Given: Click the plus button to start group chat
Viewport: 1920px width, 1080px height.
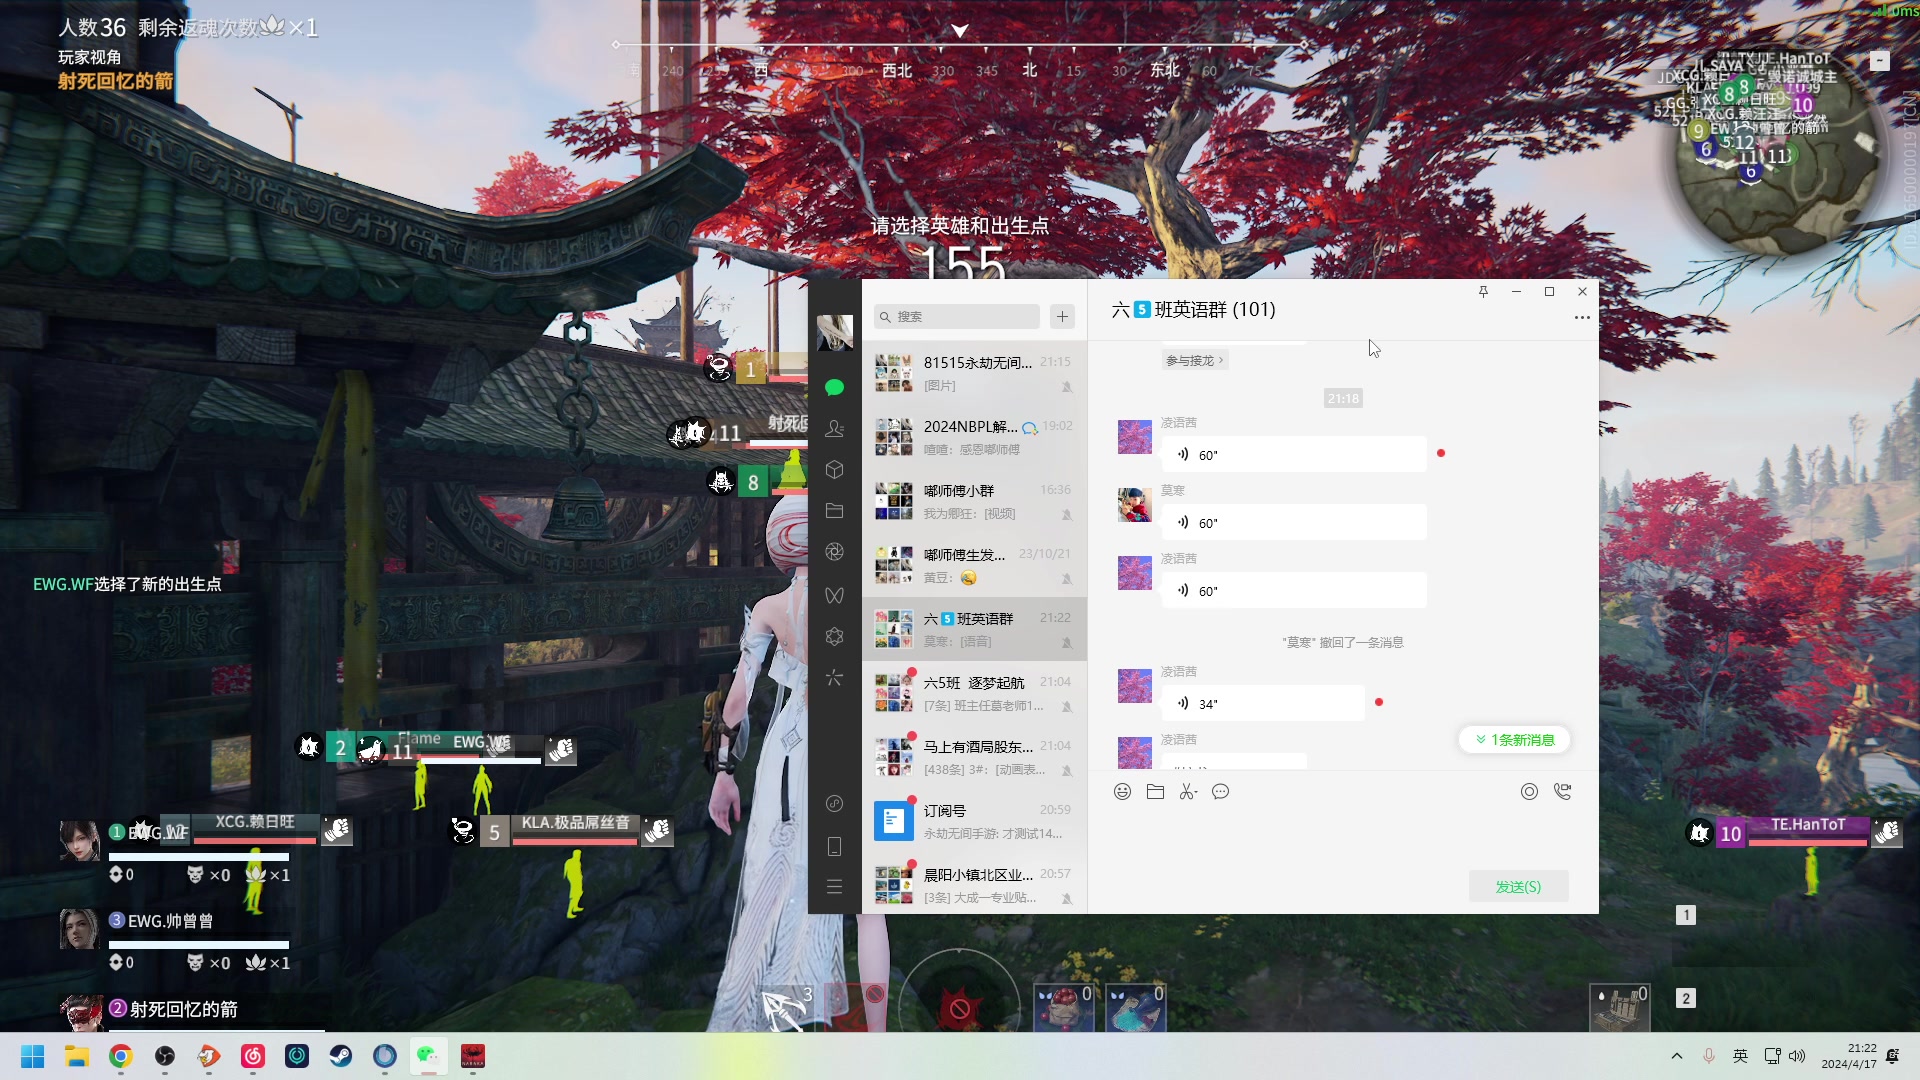Looking at the screenshot, I should point(1062,317).
